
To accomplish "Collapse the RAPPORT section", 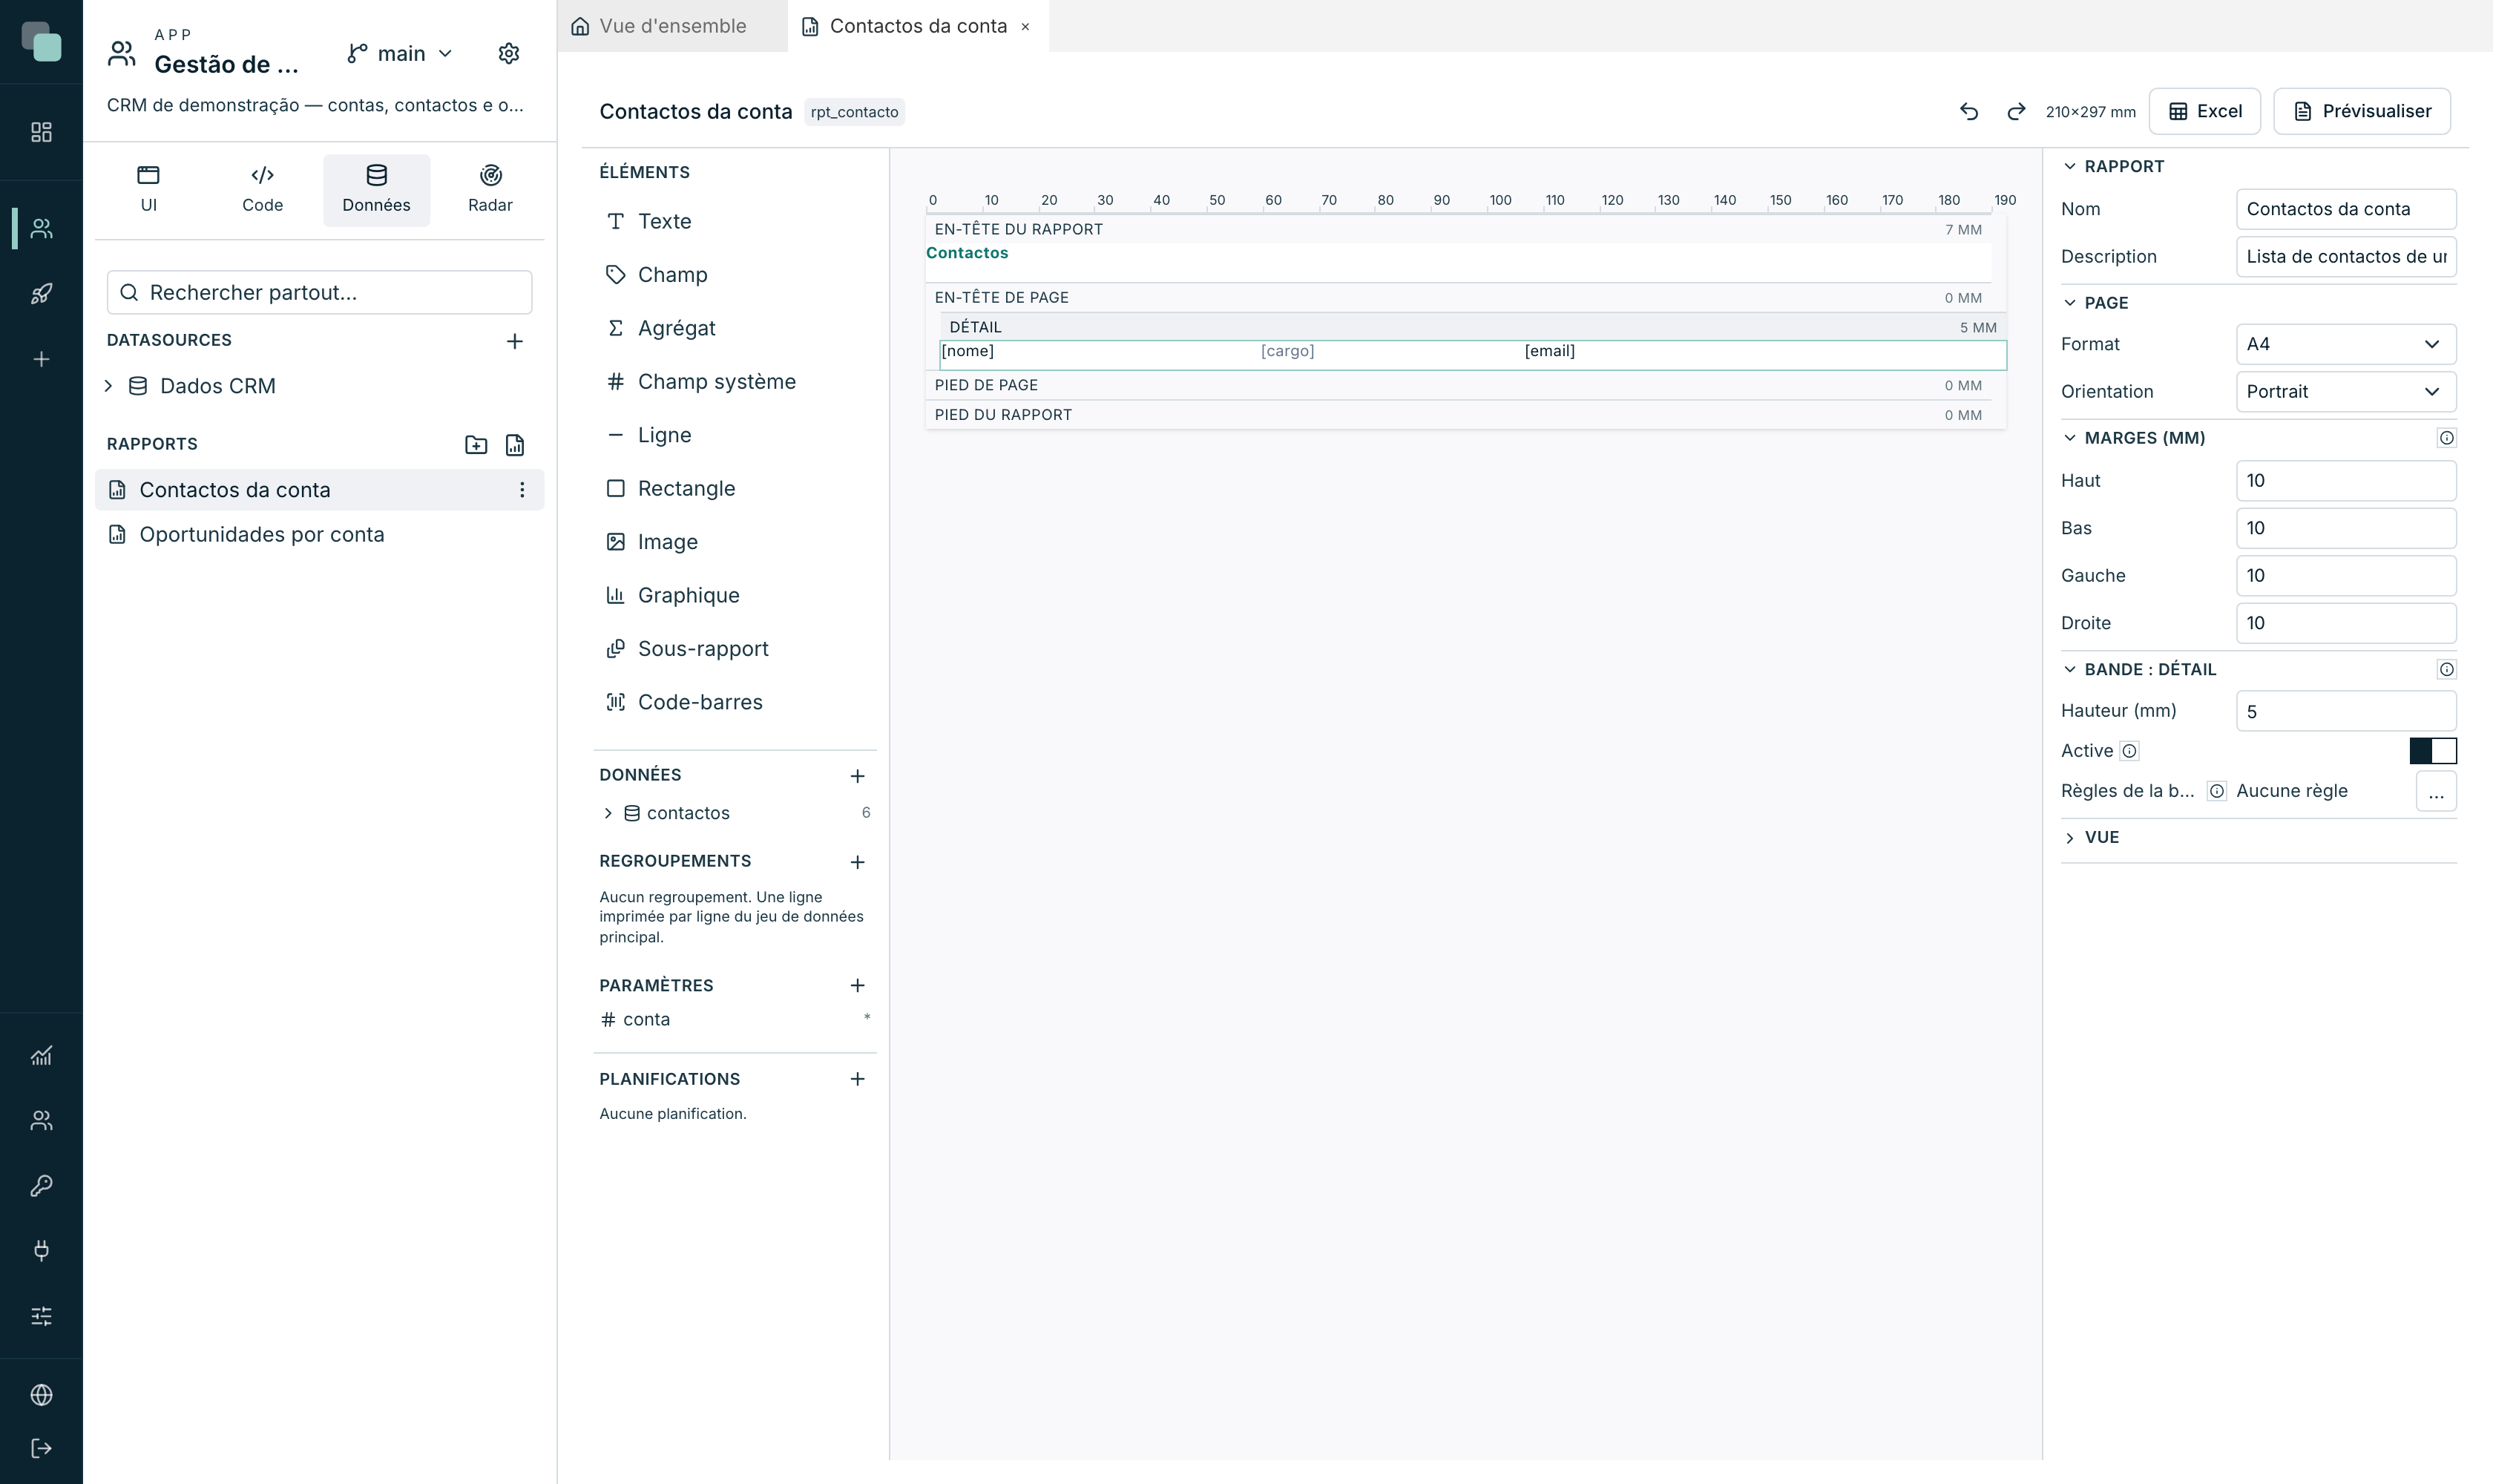I will point(2070,167).
